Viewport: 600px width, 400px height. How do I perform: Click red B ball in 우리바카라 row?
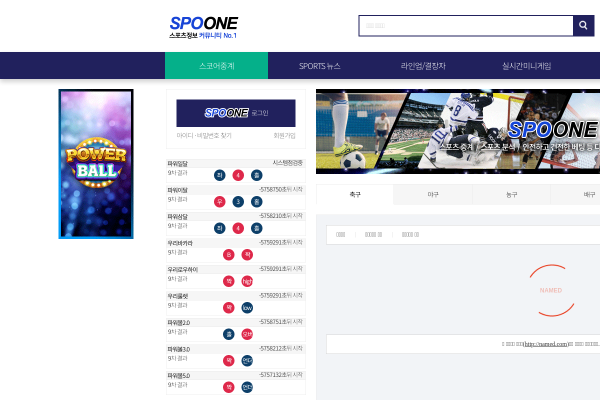click(x=229, y=255)
